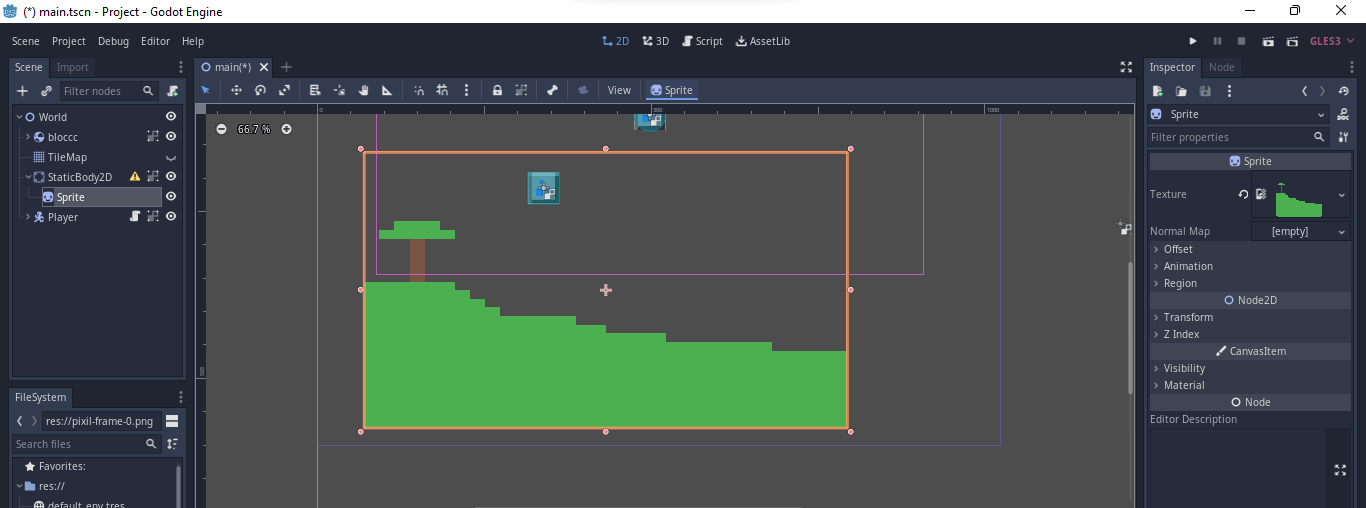Open the Editor menu
Viewport: 1366px width, 508px height.
[x=155, y=41]
